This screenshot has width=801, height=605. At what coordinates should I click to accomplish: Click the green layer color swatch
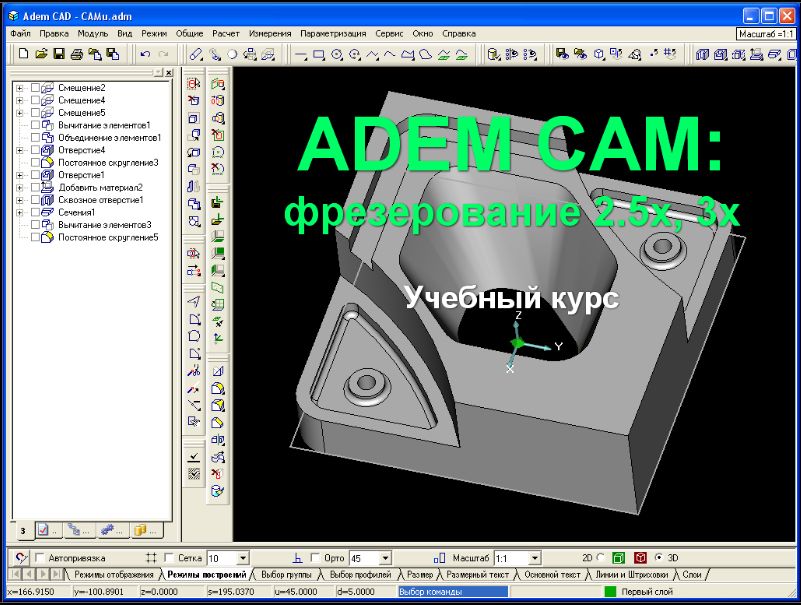point(610,592)
